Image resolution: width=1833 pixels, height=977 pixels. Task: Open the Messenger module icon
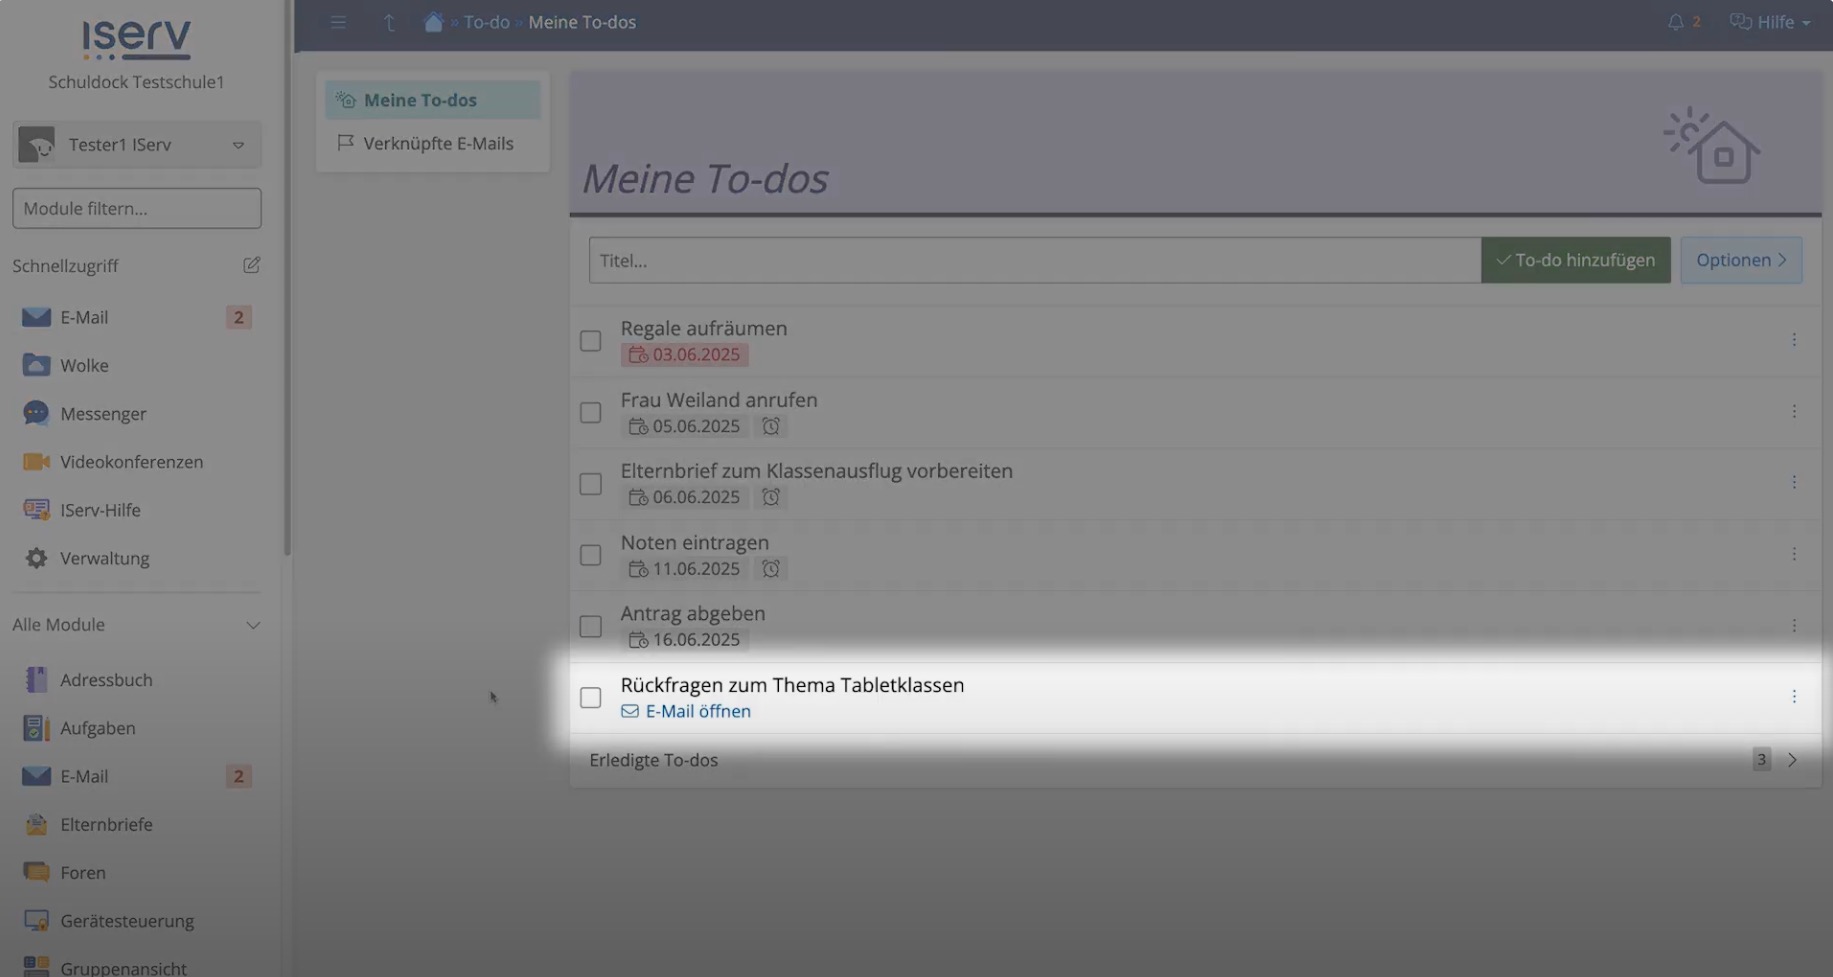[x=35, y=413]
